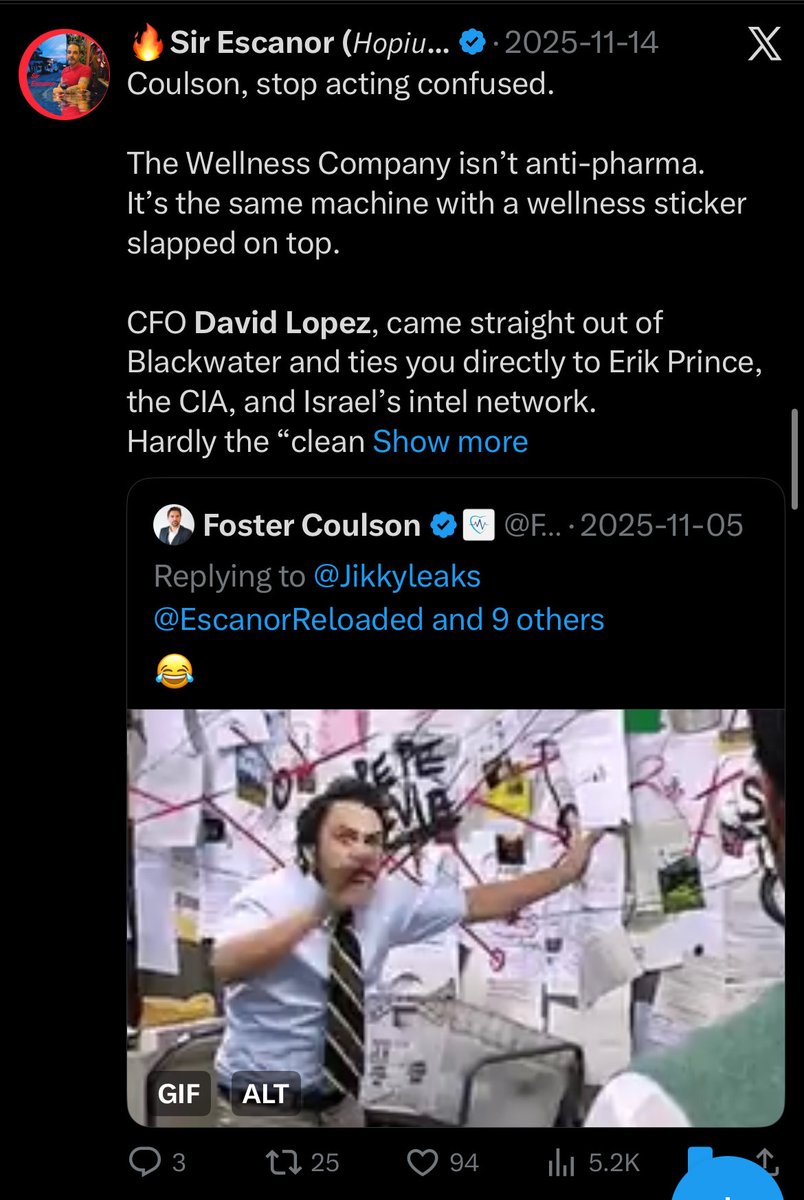This screenshot has height=1200, width=804.
Task: Open Sir Escanor's profile avatar
Action: click(x=65, y=74)
